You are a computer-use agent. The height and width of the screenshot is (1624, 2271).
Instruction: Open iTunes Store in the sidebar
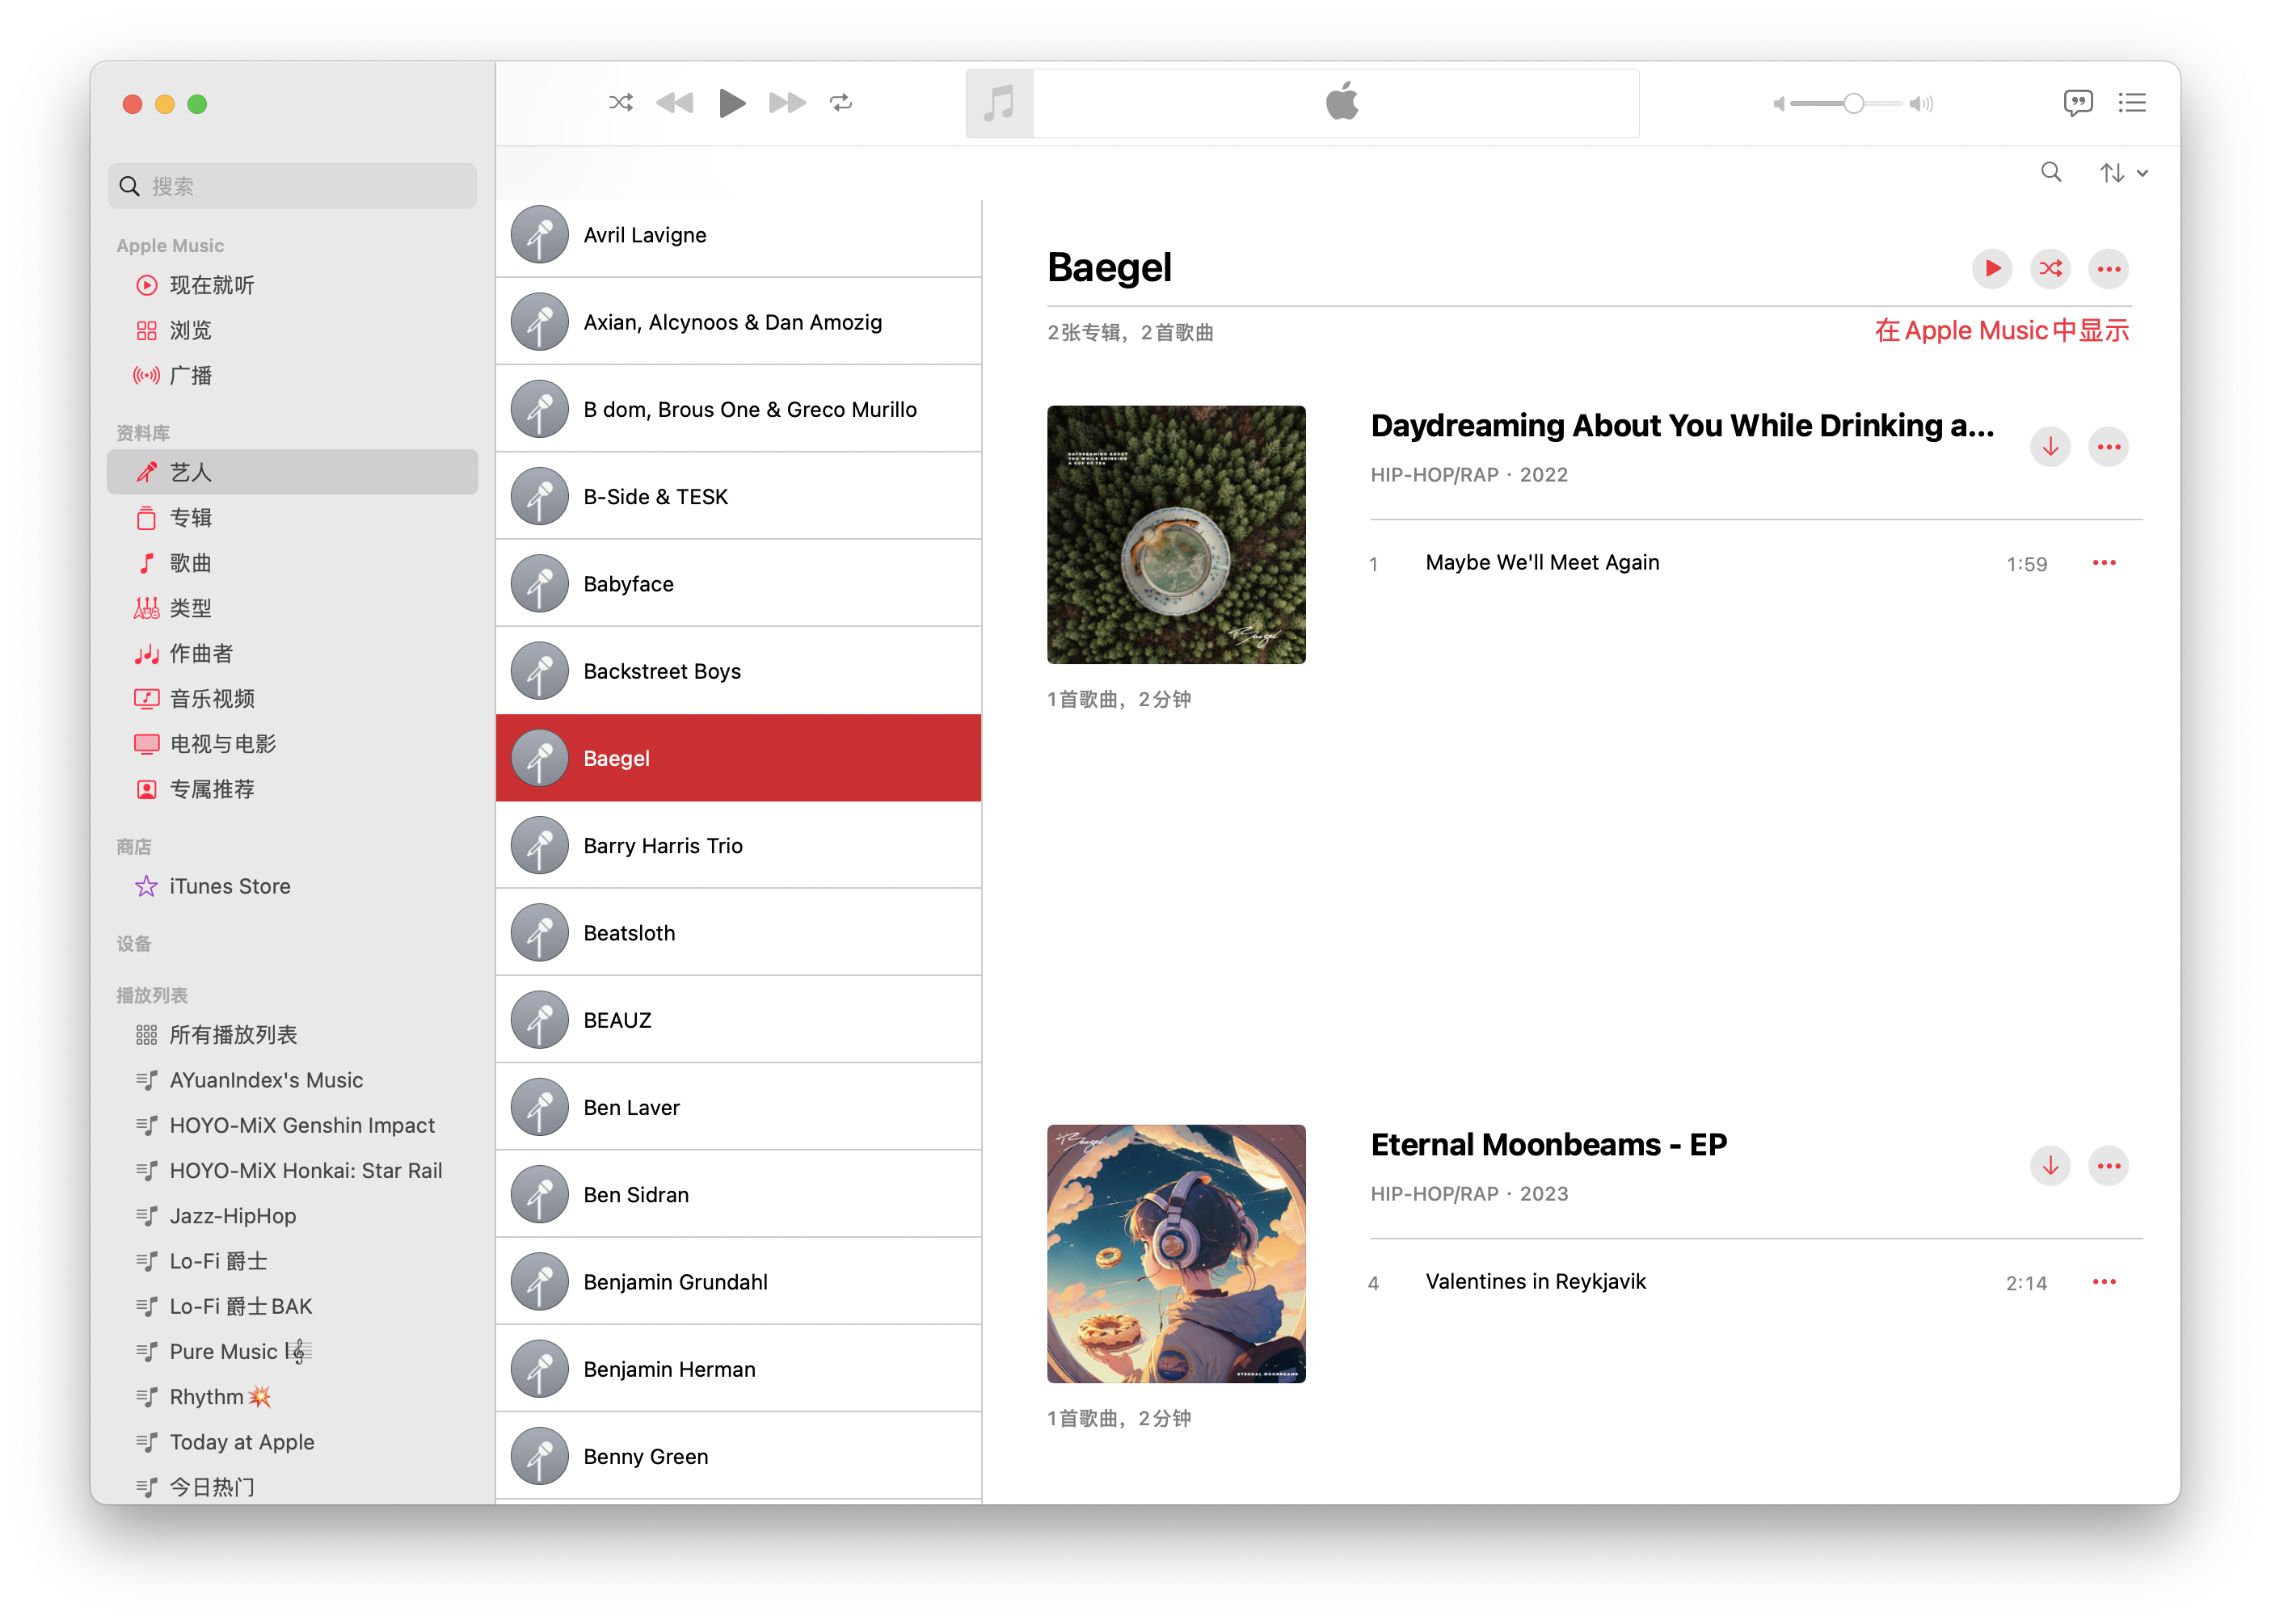click(x=229, y=886)
